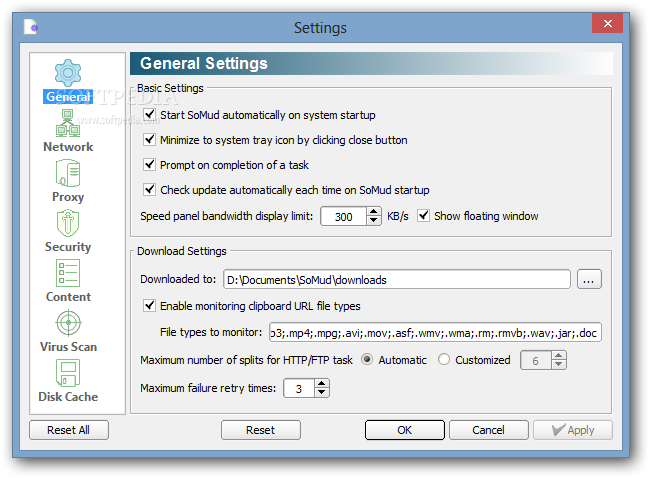650x478 pixels.
Task: Decrease the customized splits number
Action: [559, 364]
